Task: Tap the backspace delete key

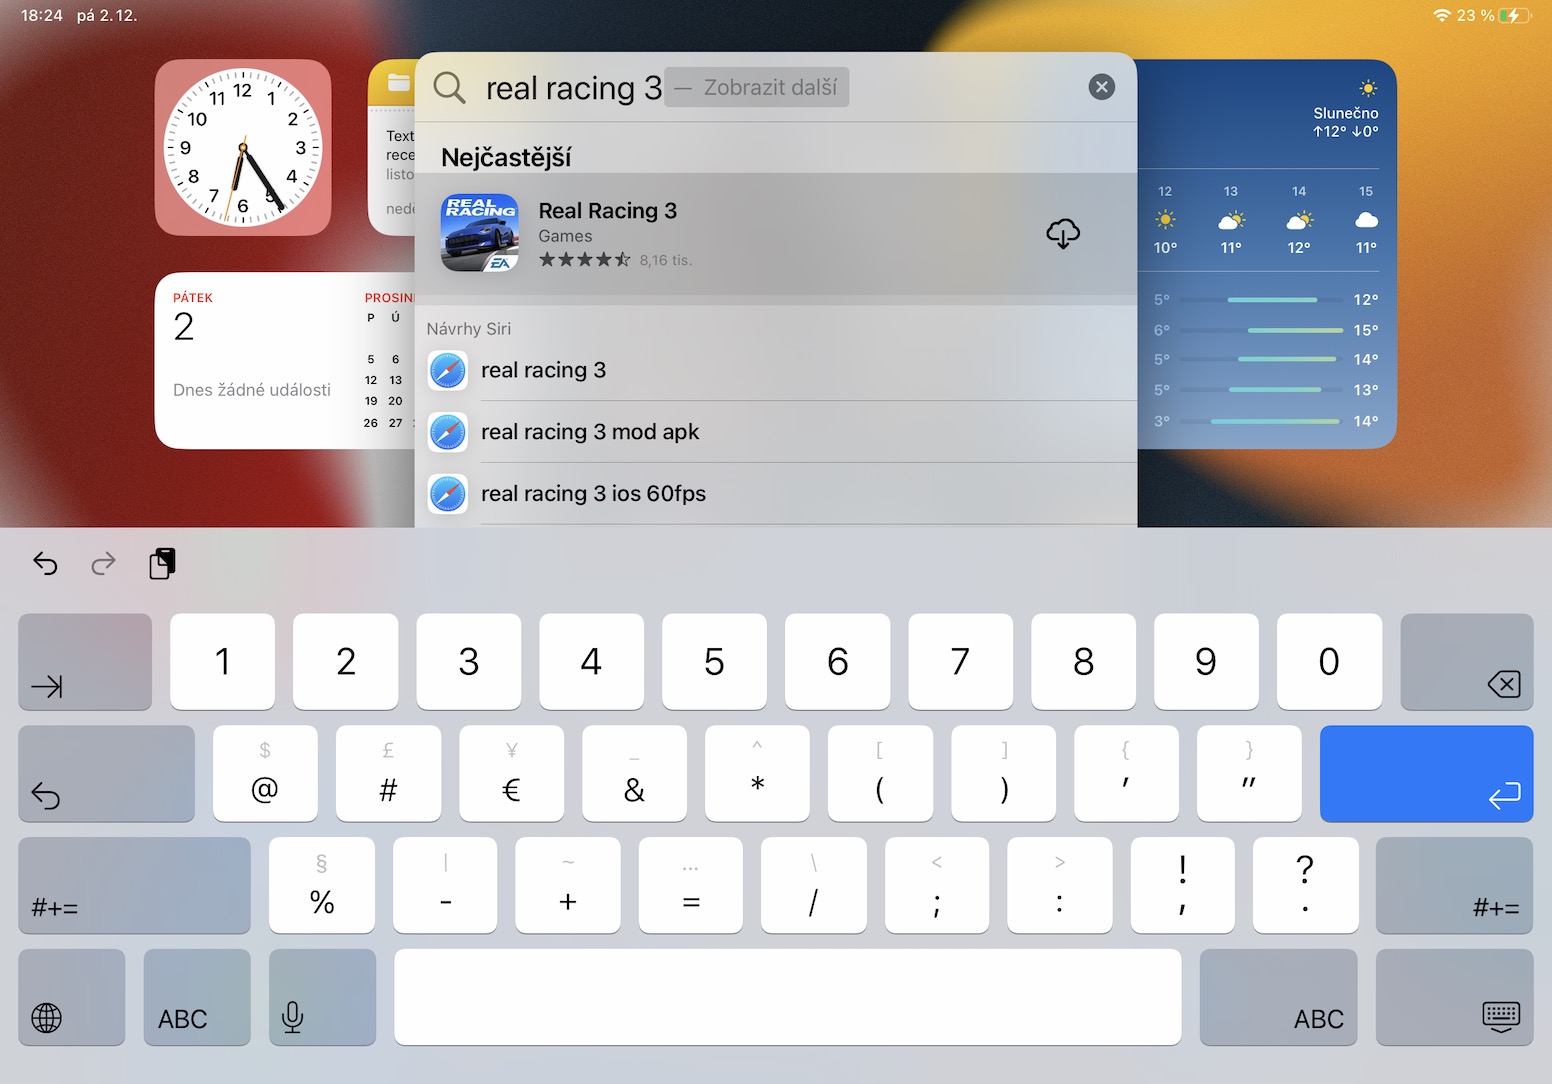Action: [1467, 662]
